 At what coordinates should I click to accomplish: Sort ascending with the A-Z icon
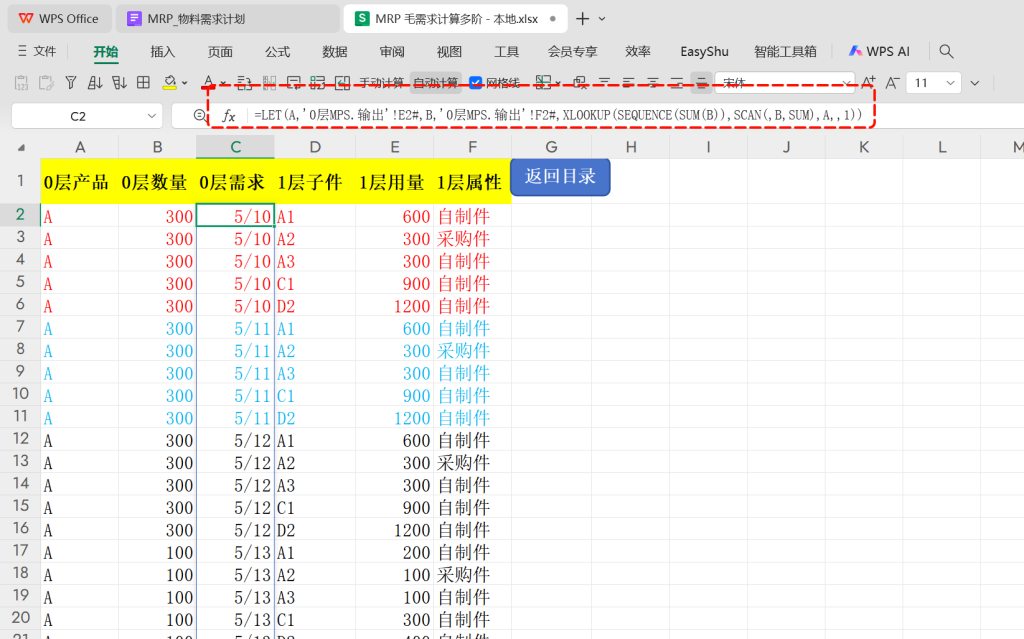pyautogui.click(x=95, y=83)
